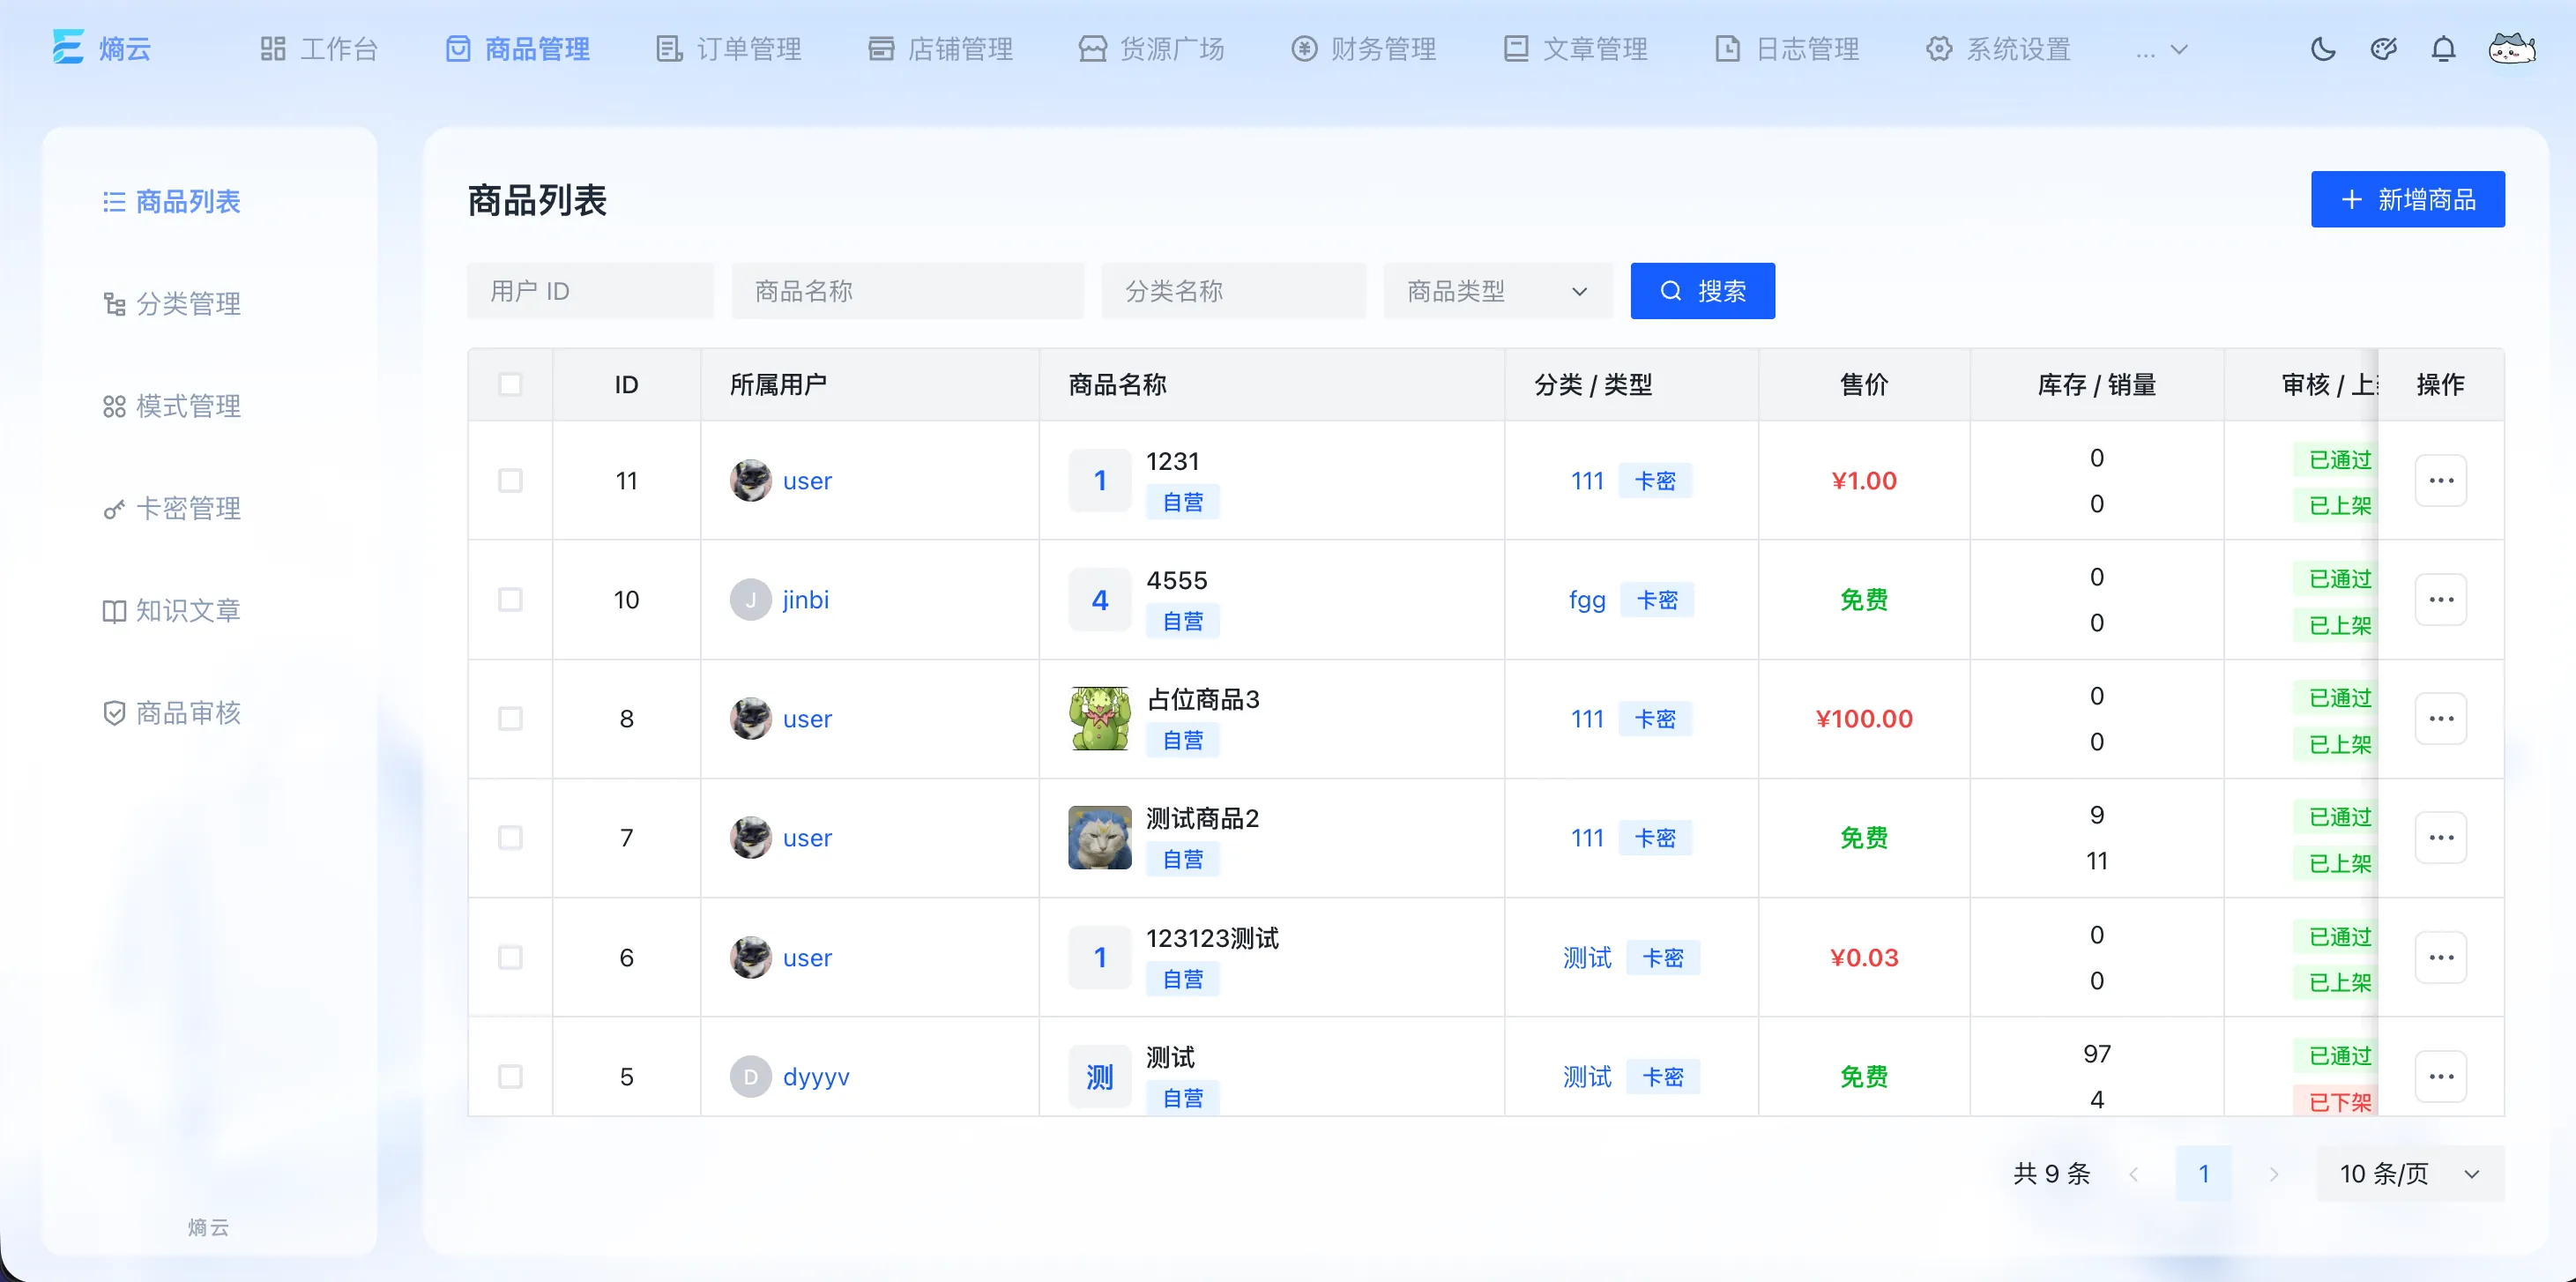Open the fgg category link
Viewport: 2576px width, 1282px height.
[1587, 600]
